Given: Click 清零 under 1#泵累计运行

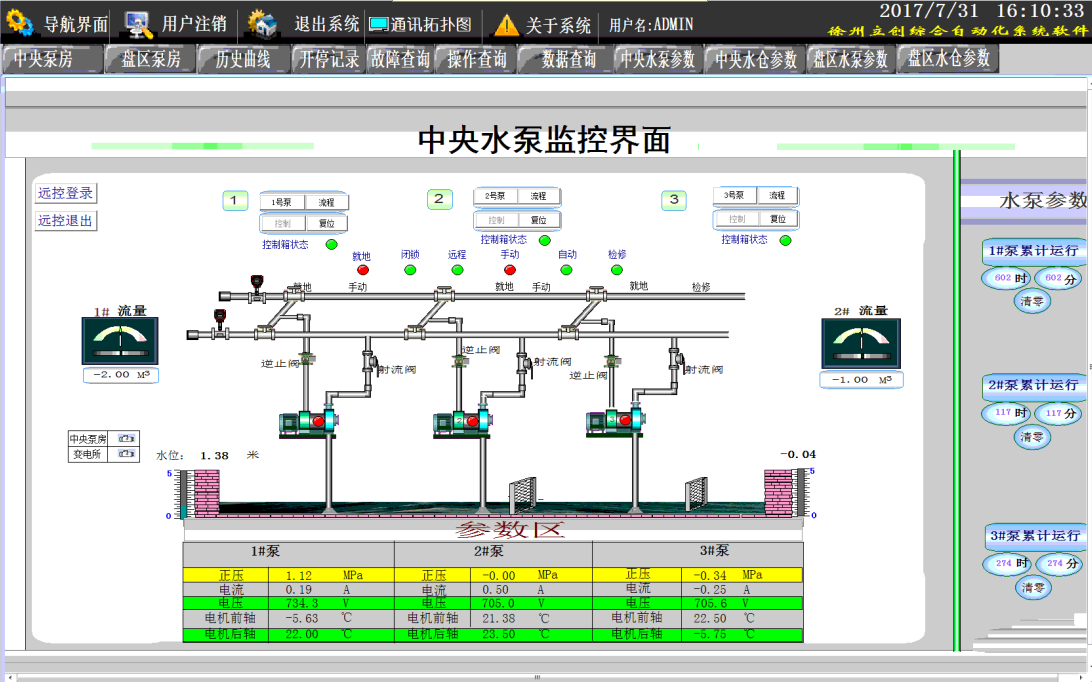Looking at the screenshot, I should pyautogui.click(x=1033, y=301).
